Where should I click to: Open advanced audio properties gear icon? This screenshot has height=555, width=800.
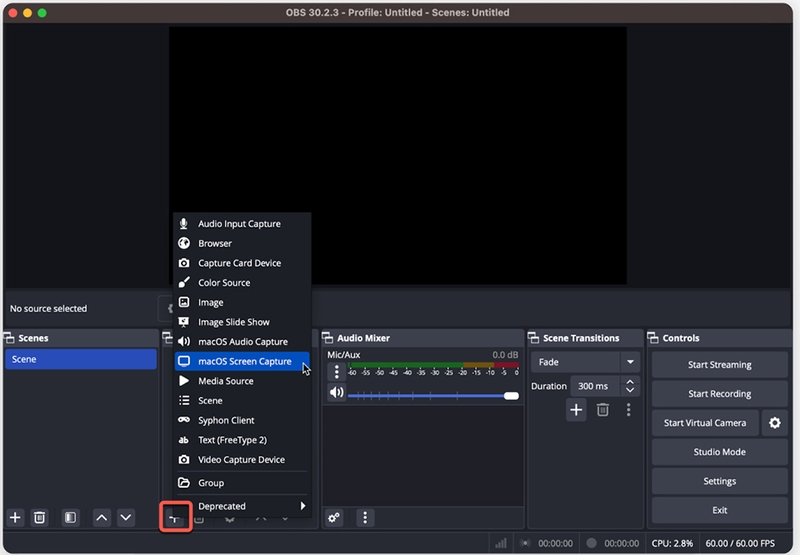point(334,518)
